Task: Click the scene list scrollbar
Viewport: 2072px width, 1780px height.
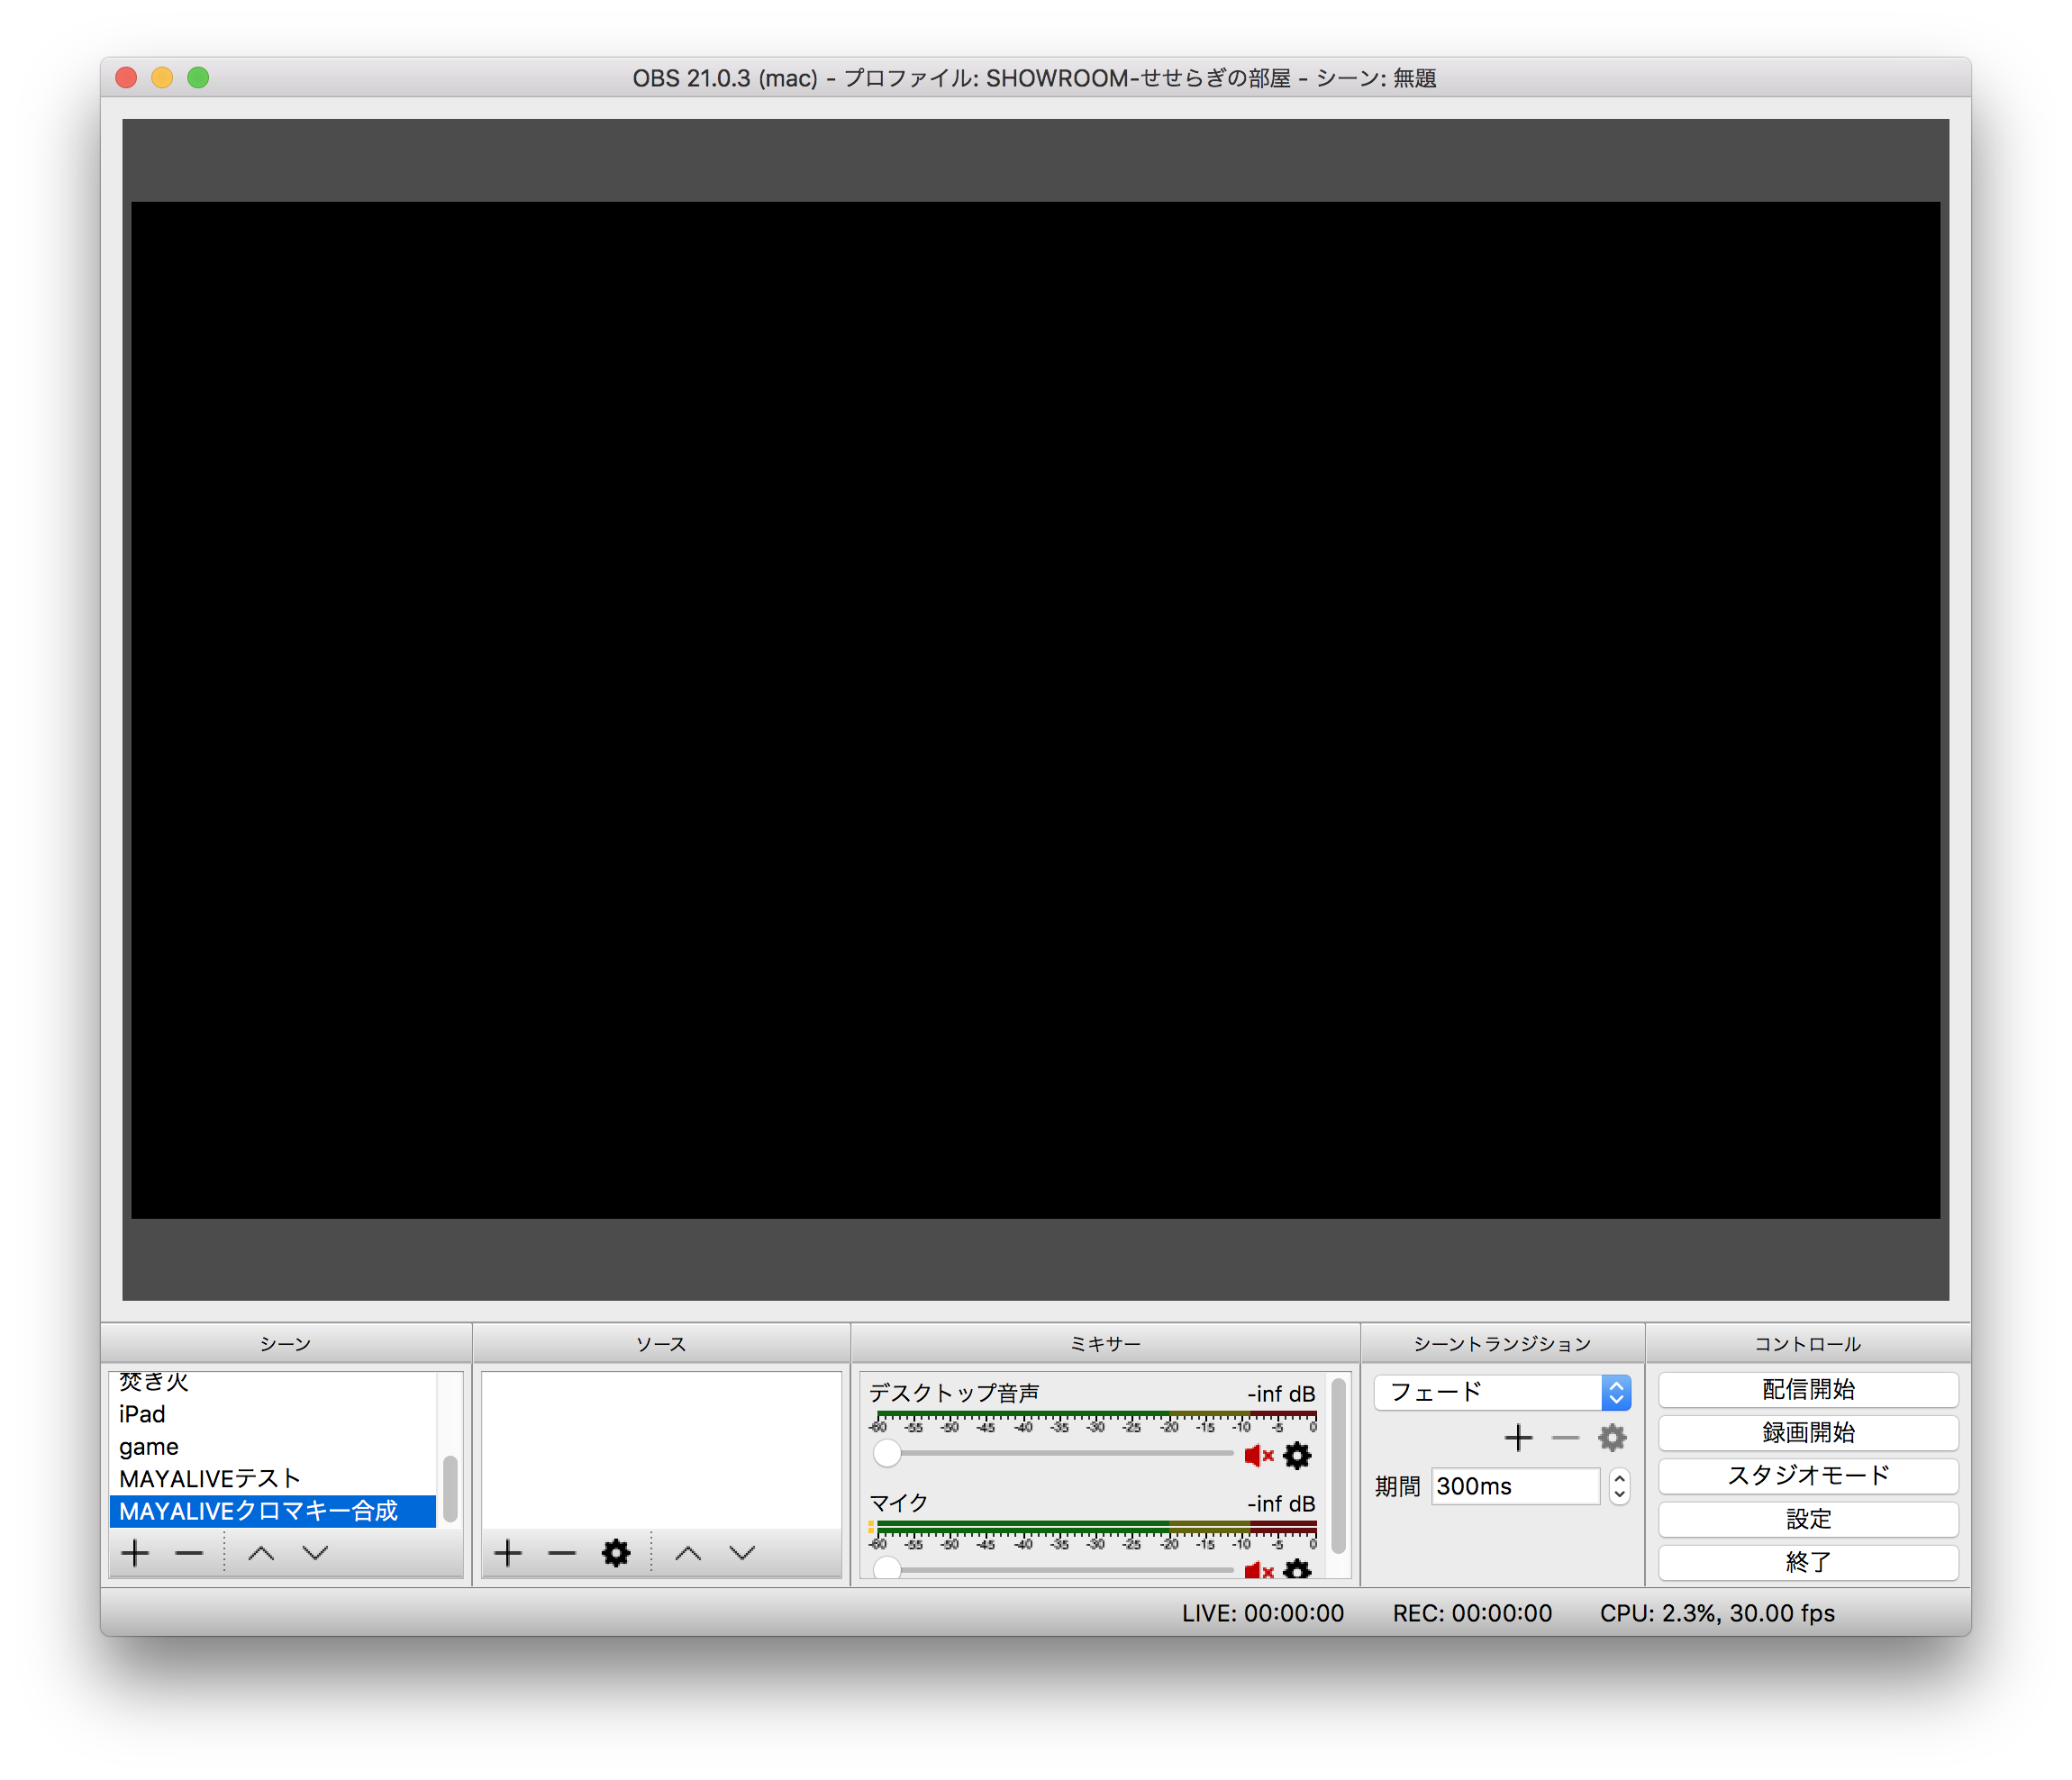Action: (450, 1488)
